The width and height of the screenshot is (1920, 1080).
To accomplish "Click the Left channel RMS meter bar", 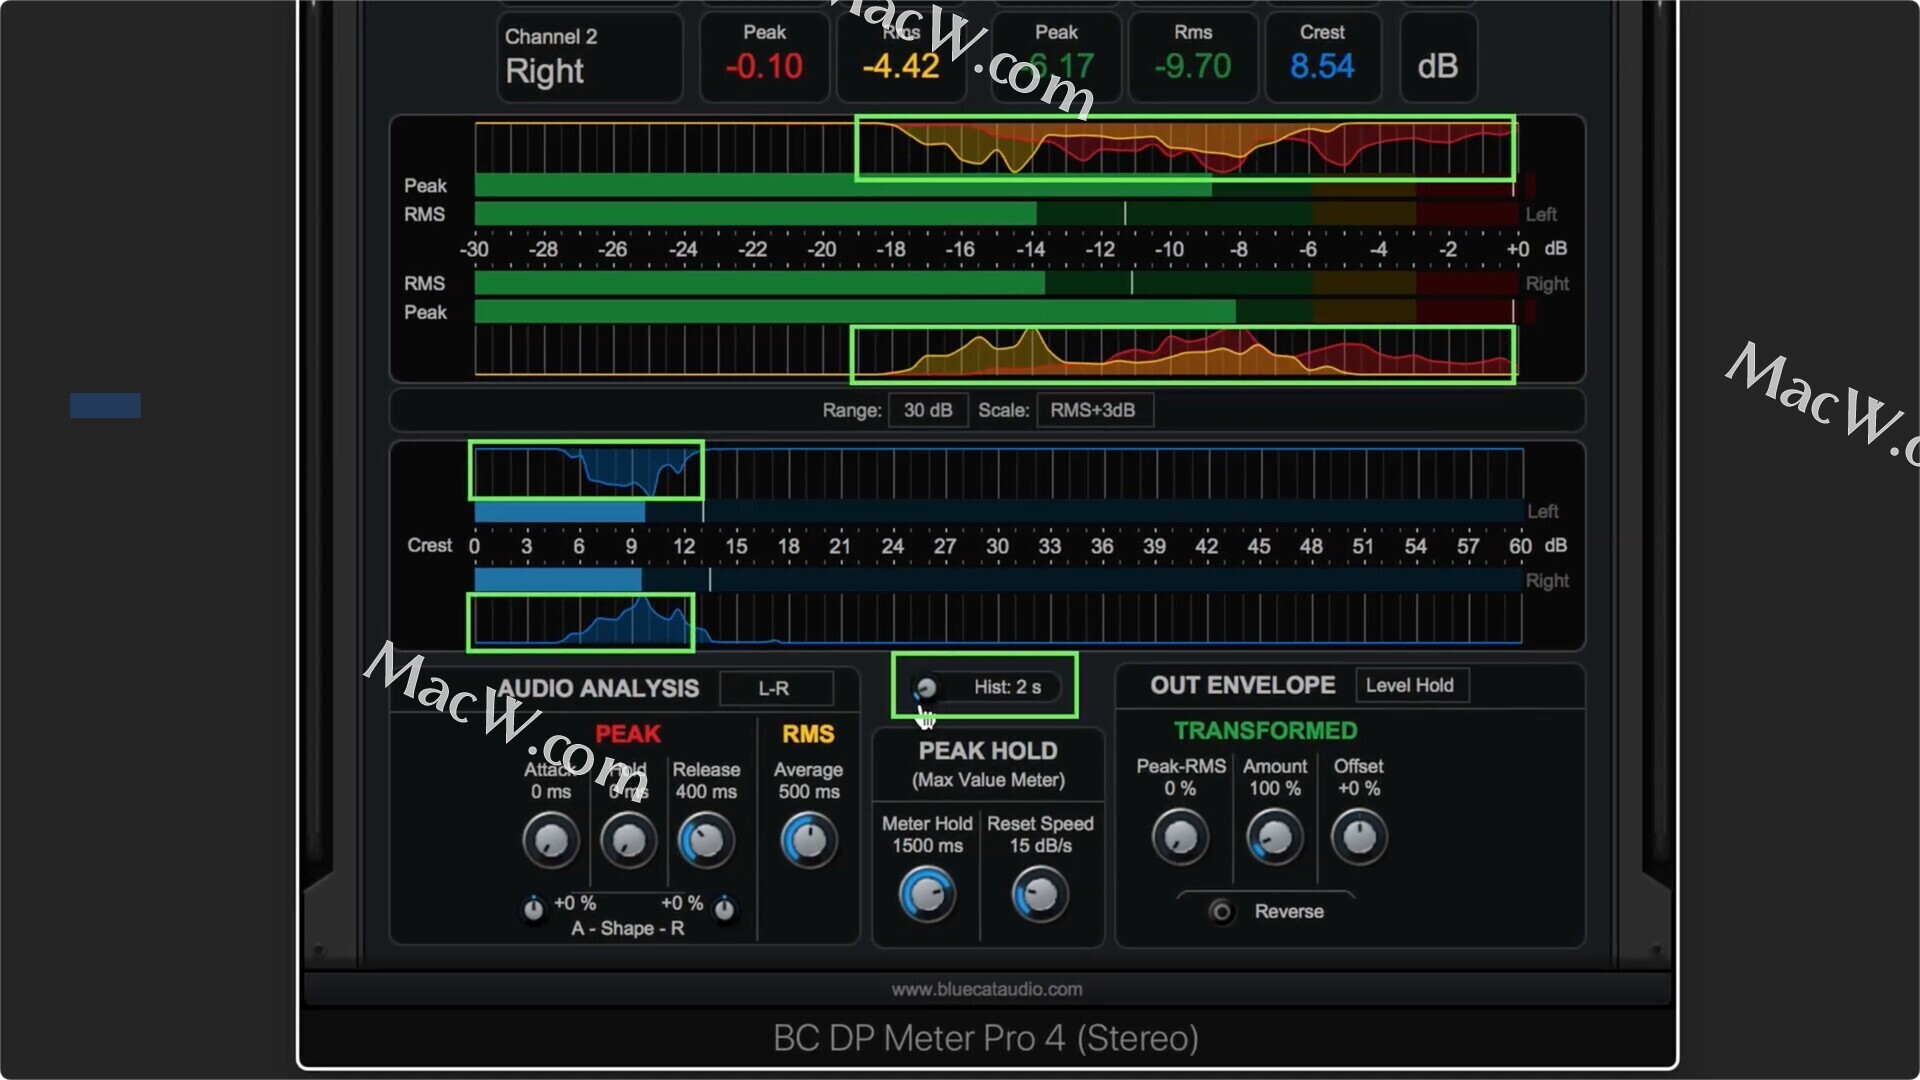I will tap(996, 214).
